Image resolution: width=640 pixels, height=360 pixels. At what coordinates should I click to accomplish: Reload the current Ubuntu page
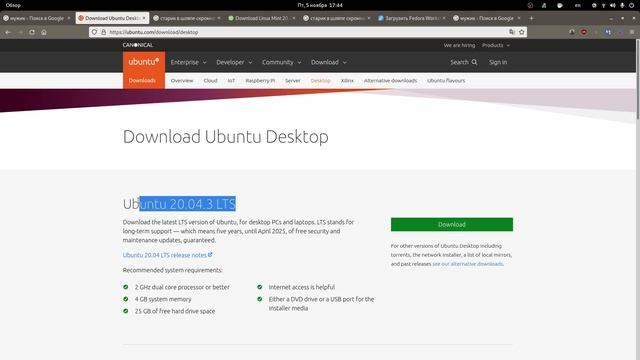tap(32, 32)
